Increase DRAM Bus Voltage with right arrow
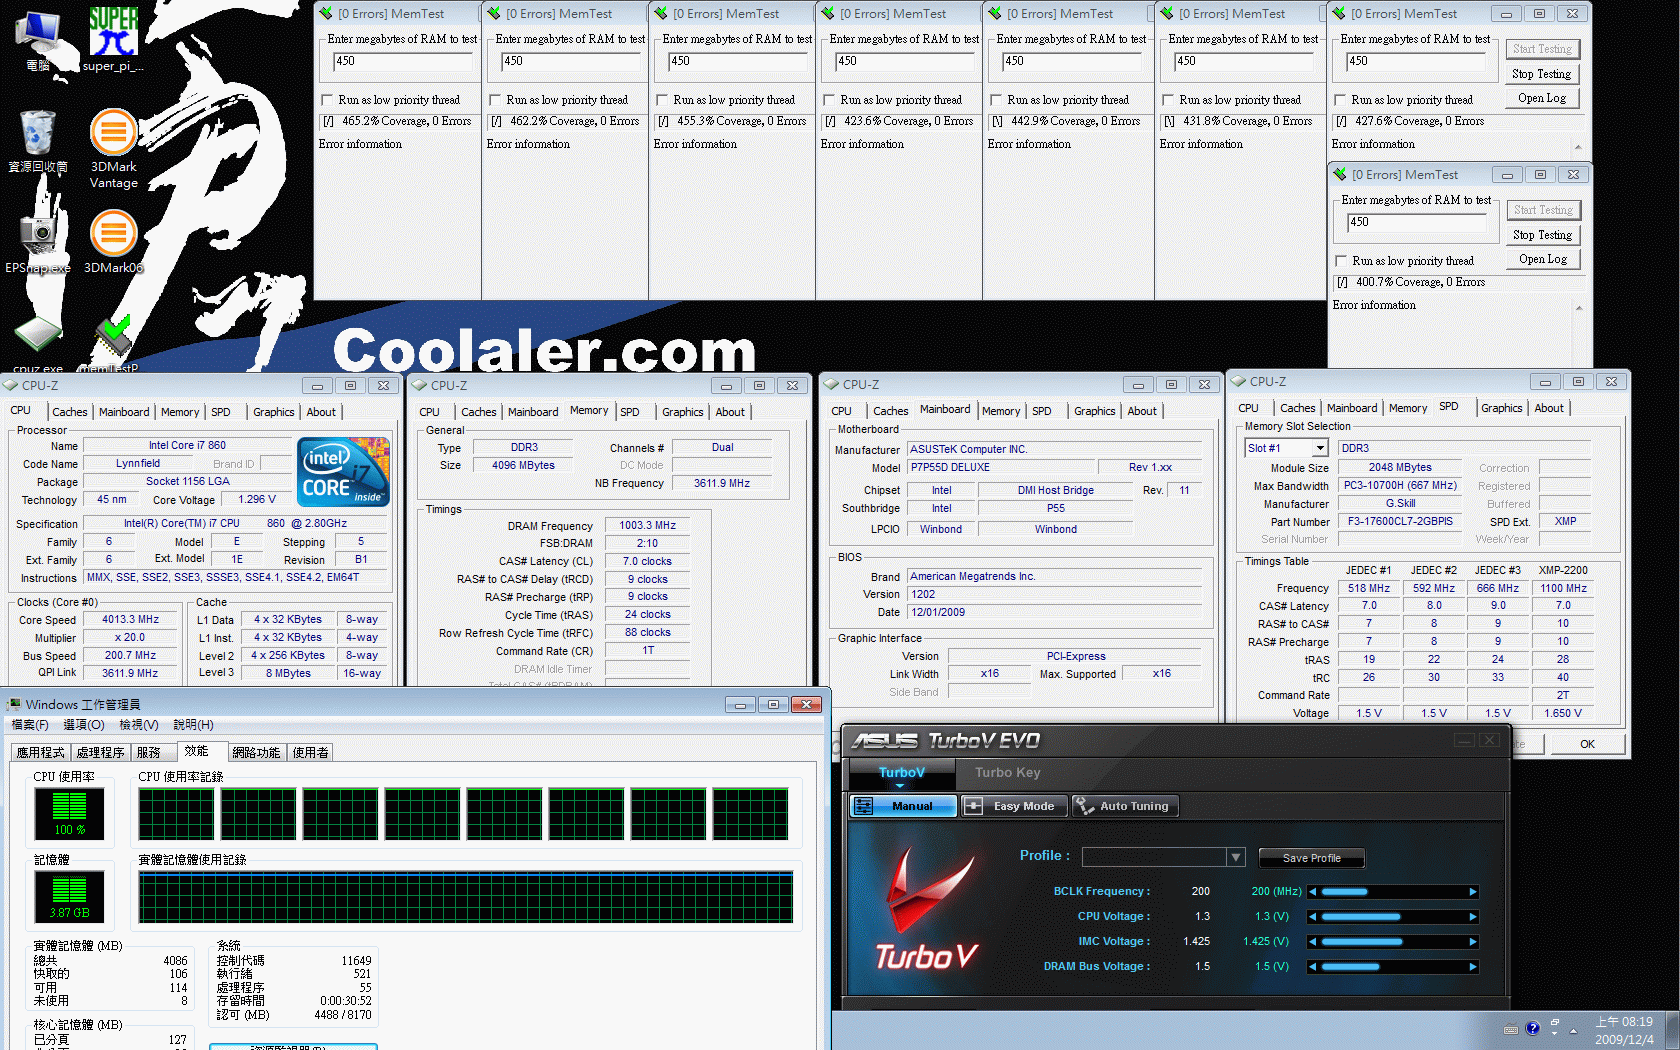The height and width of the screenshot is (1050, 1680). pos(1472,967)
